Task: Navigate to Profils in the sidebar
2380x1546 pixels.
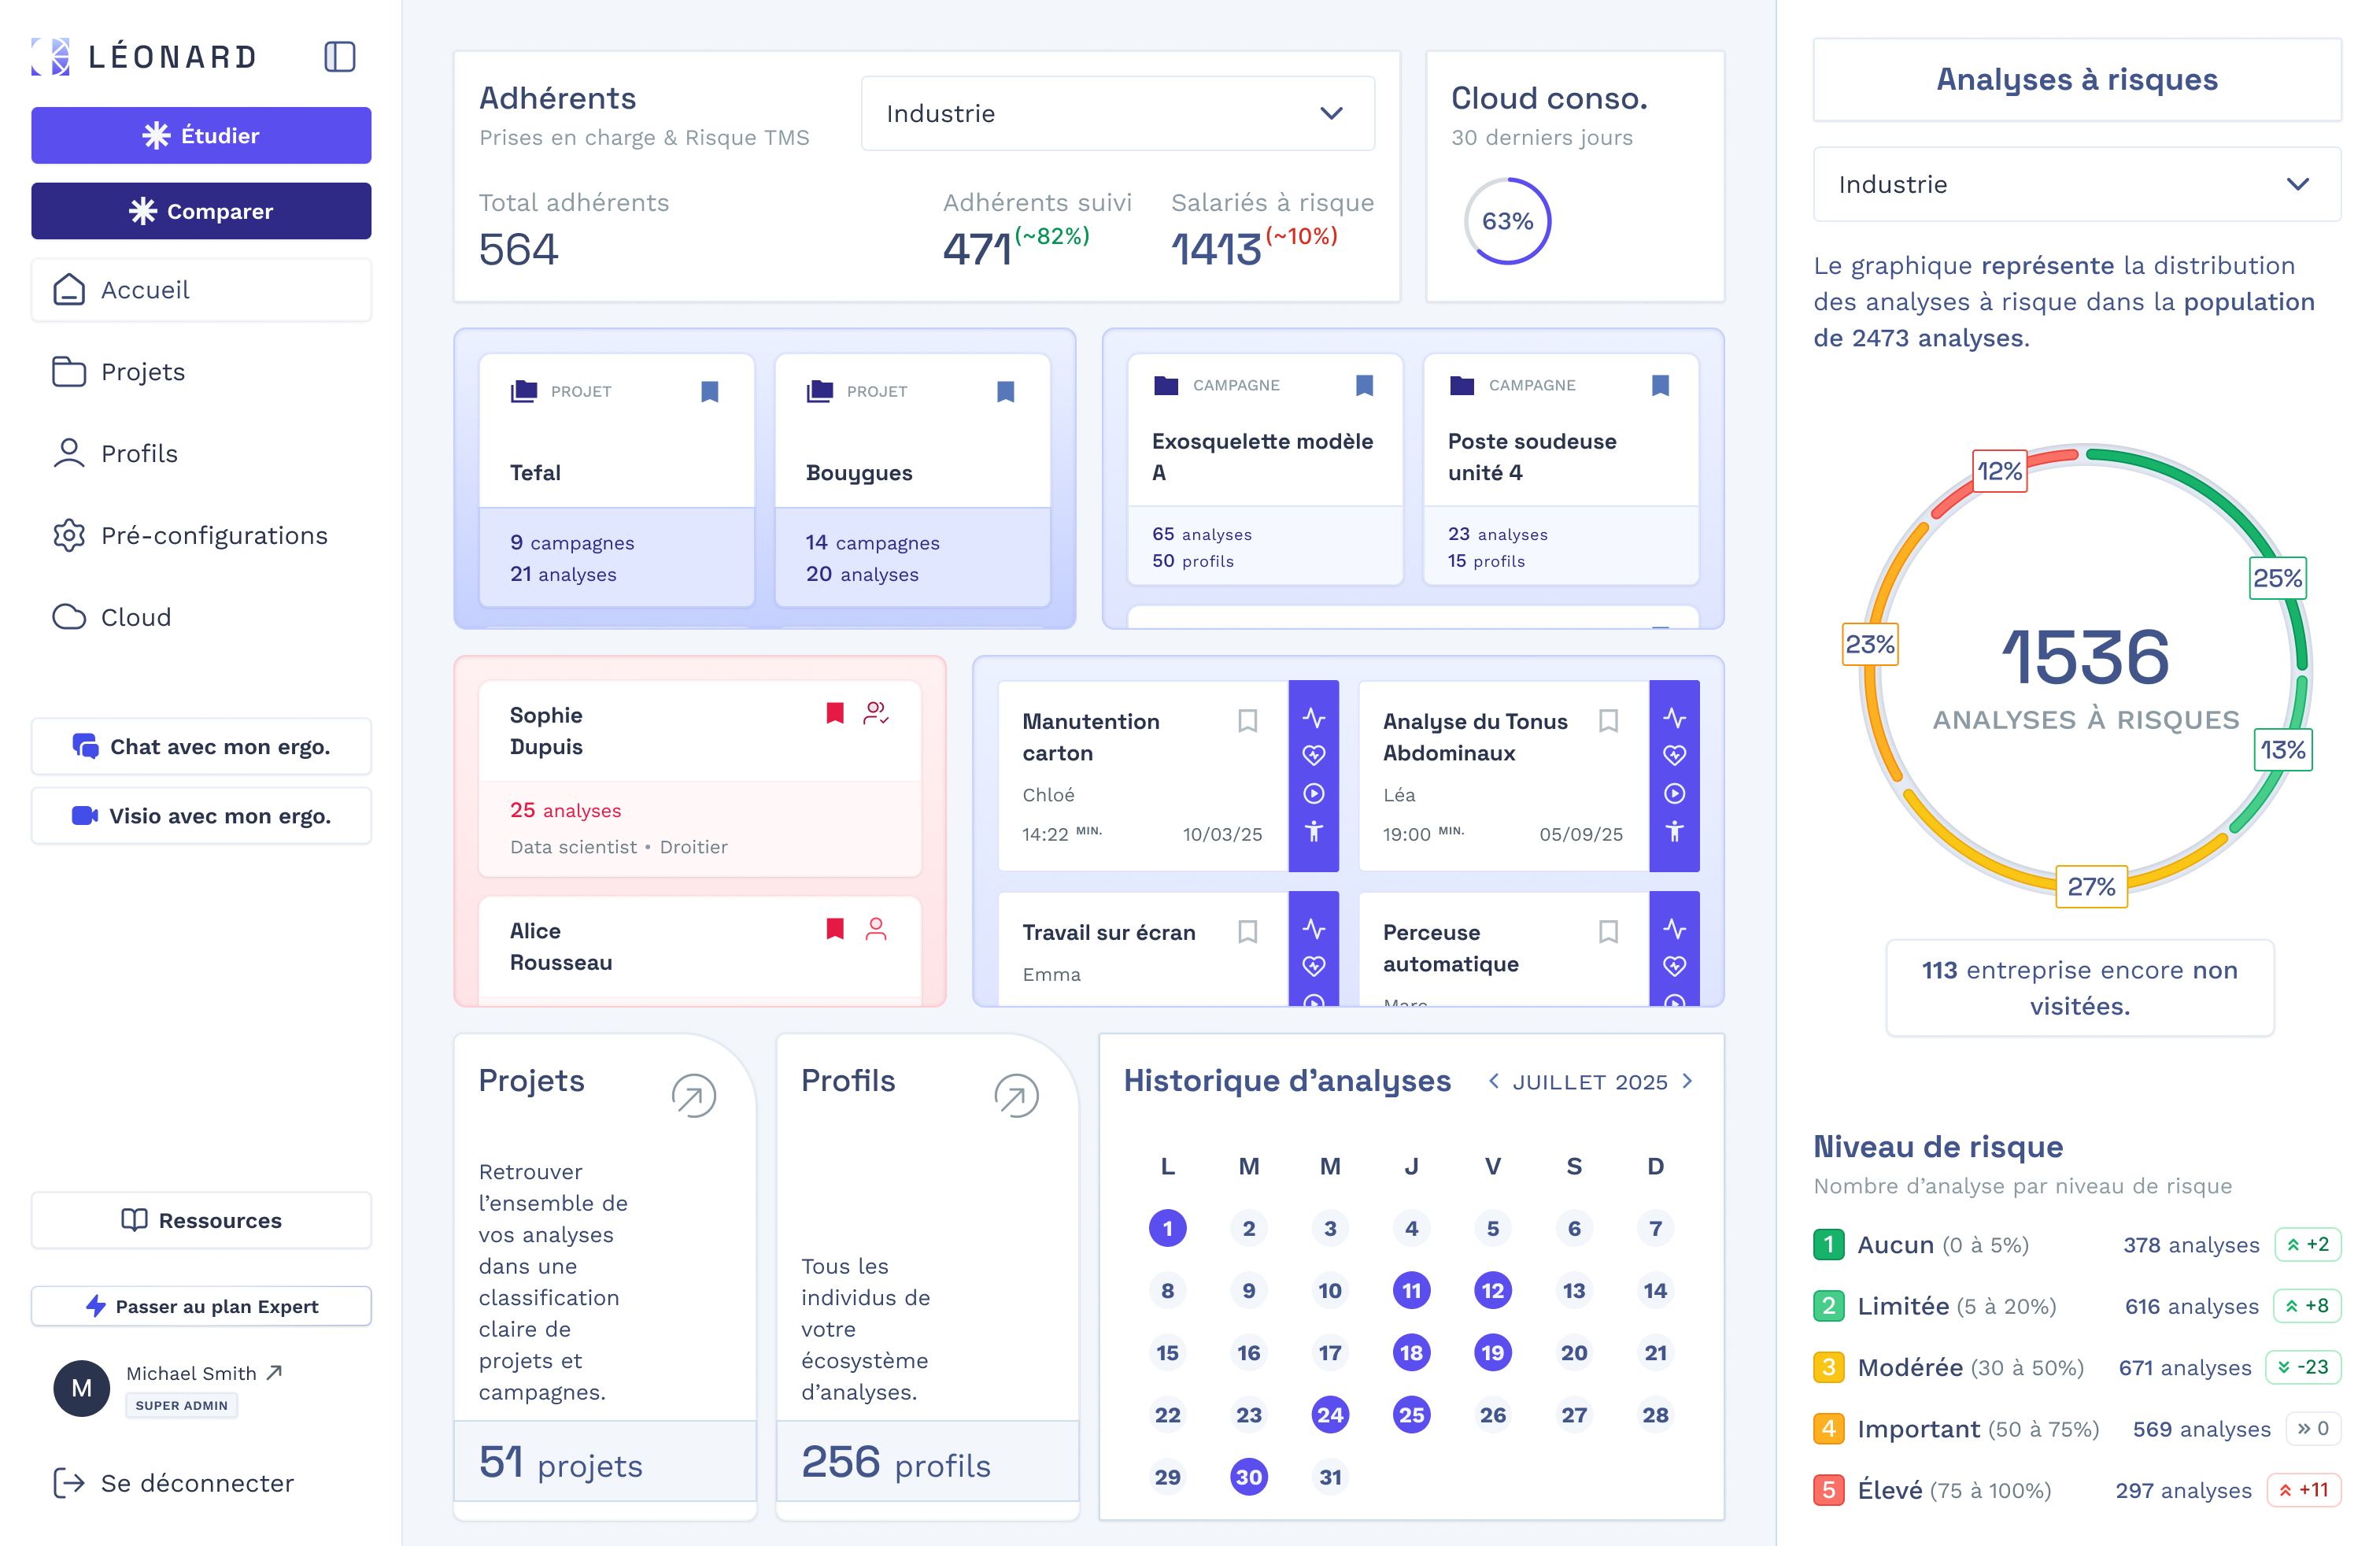Action: [x=201, y=454]
